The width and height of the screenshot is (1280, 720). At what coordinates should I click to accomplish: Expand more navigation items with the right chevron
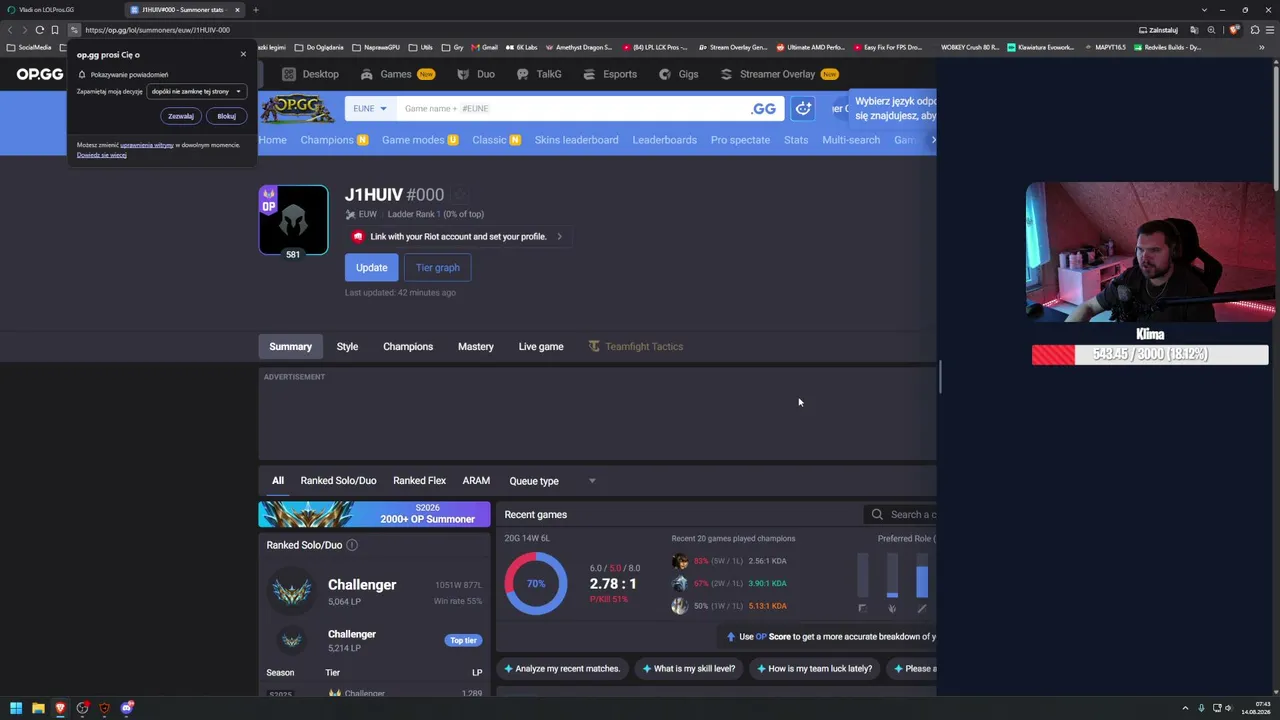933,140
